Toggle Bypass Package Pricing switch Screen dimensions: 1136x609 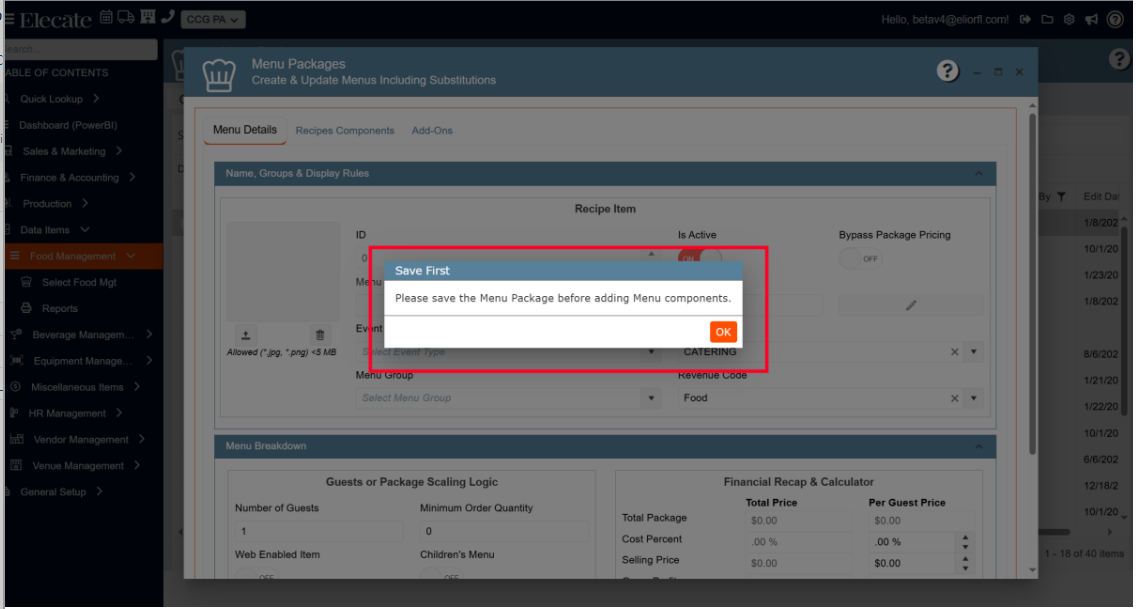point(860,259)
